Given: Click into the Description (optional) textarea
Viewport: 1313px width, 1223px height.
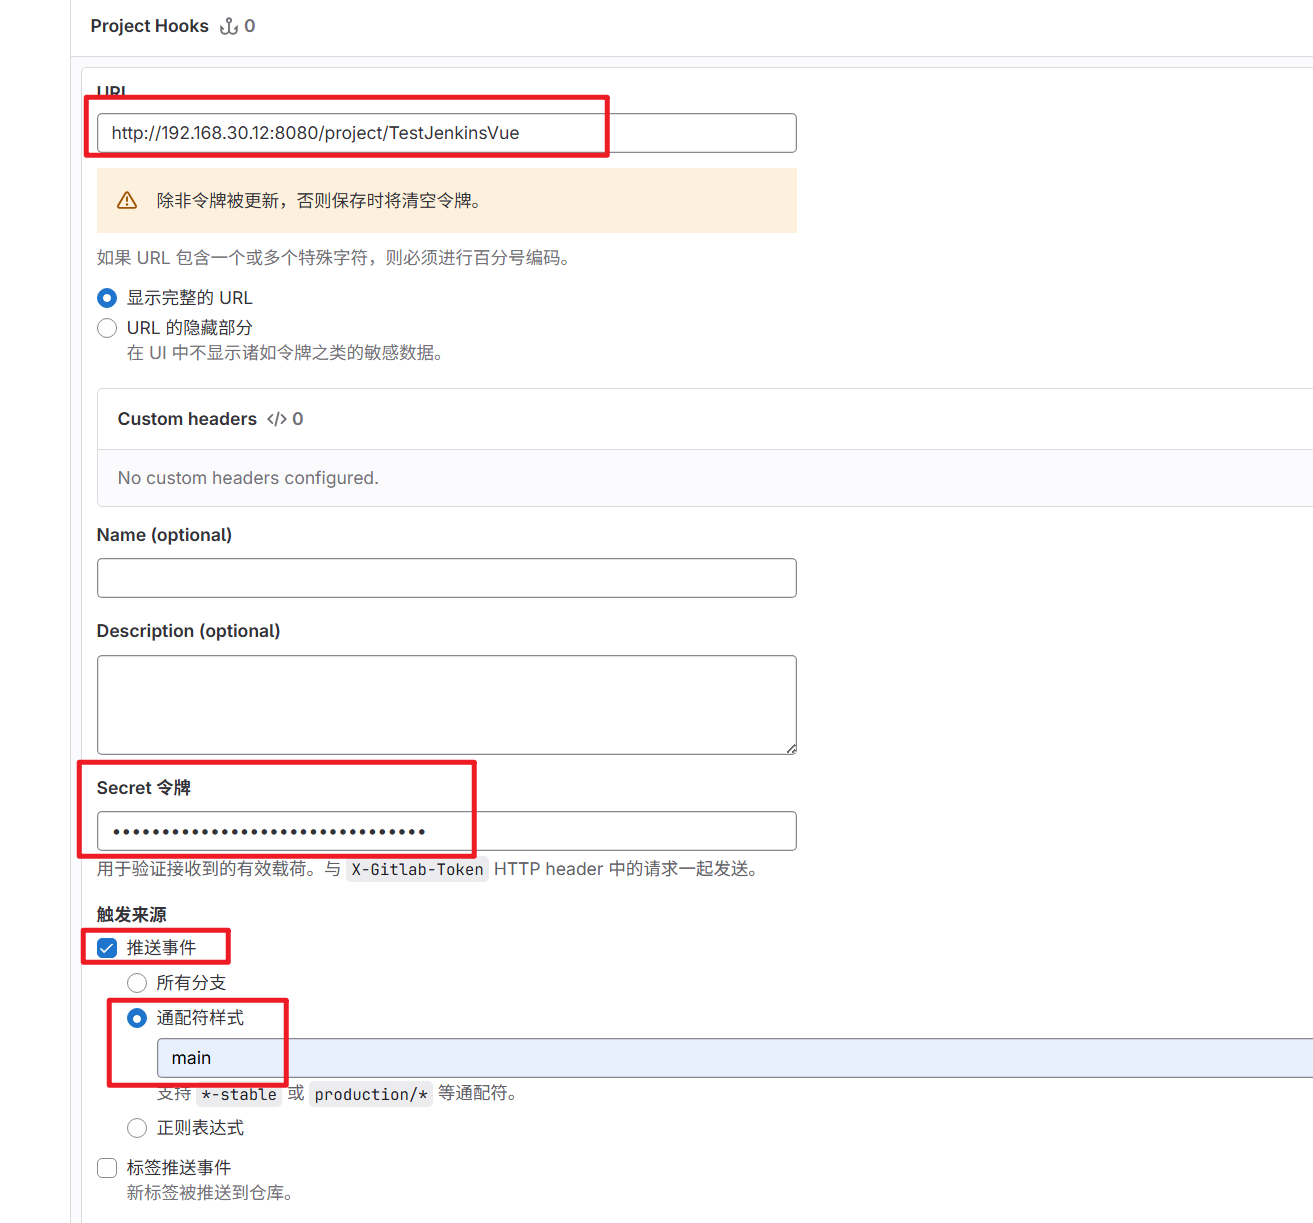Looking at the screenshot, I should (446, 705).
